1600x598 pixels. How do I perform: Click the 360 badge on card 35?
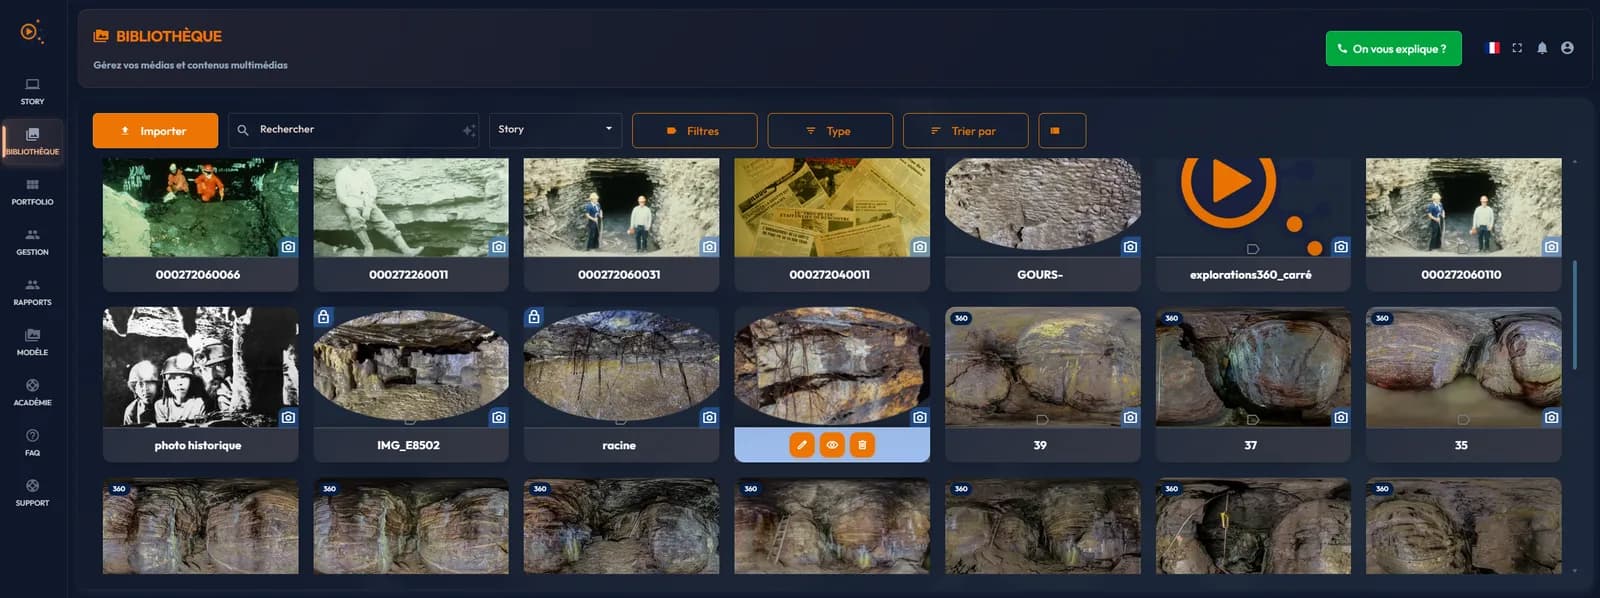click(1382, 318)
